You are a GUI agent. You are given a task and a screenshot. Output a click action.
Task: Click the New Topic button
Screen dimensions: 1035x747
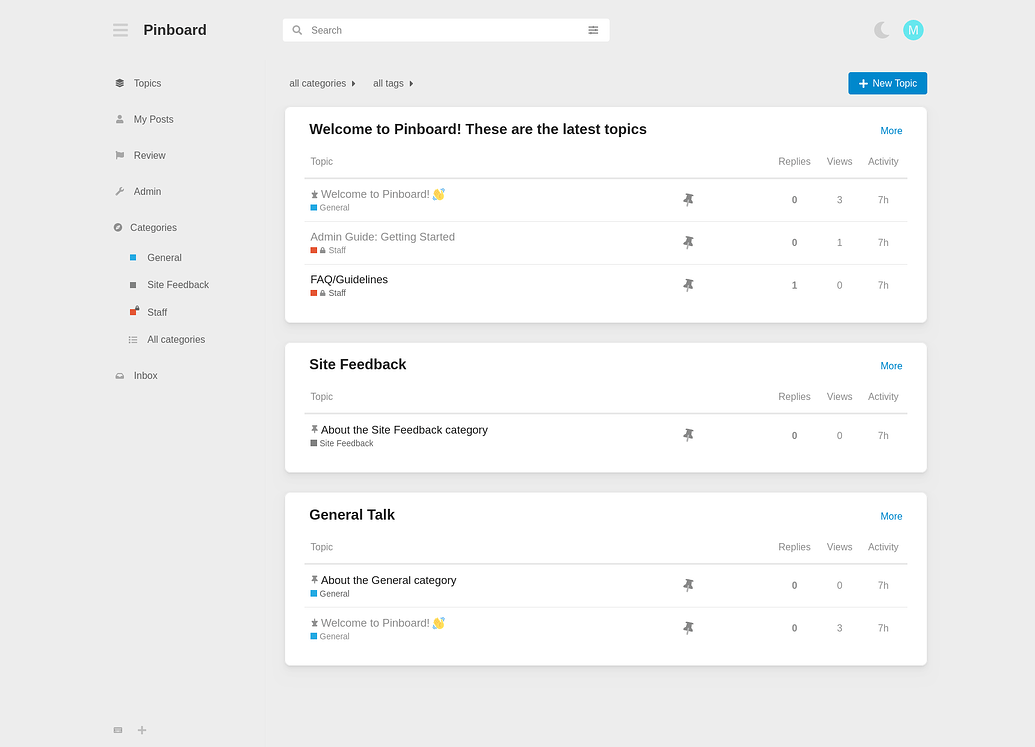point(887,83)
